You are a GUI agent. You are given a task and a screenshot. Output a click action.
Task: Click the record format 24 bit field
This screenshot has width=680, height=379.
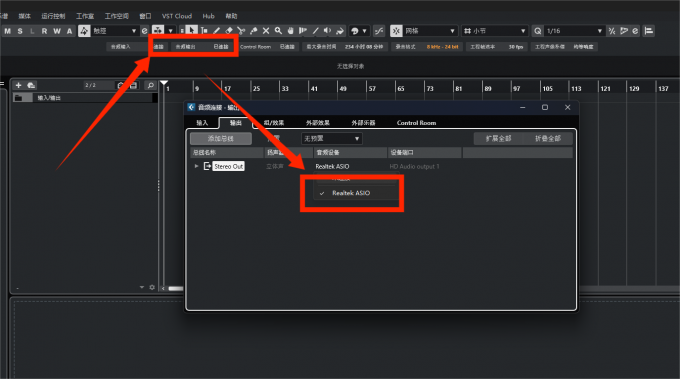pos(427,46)
